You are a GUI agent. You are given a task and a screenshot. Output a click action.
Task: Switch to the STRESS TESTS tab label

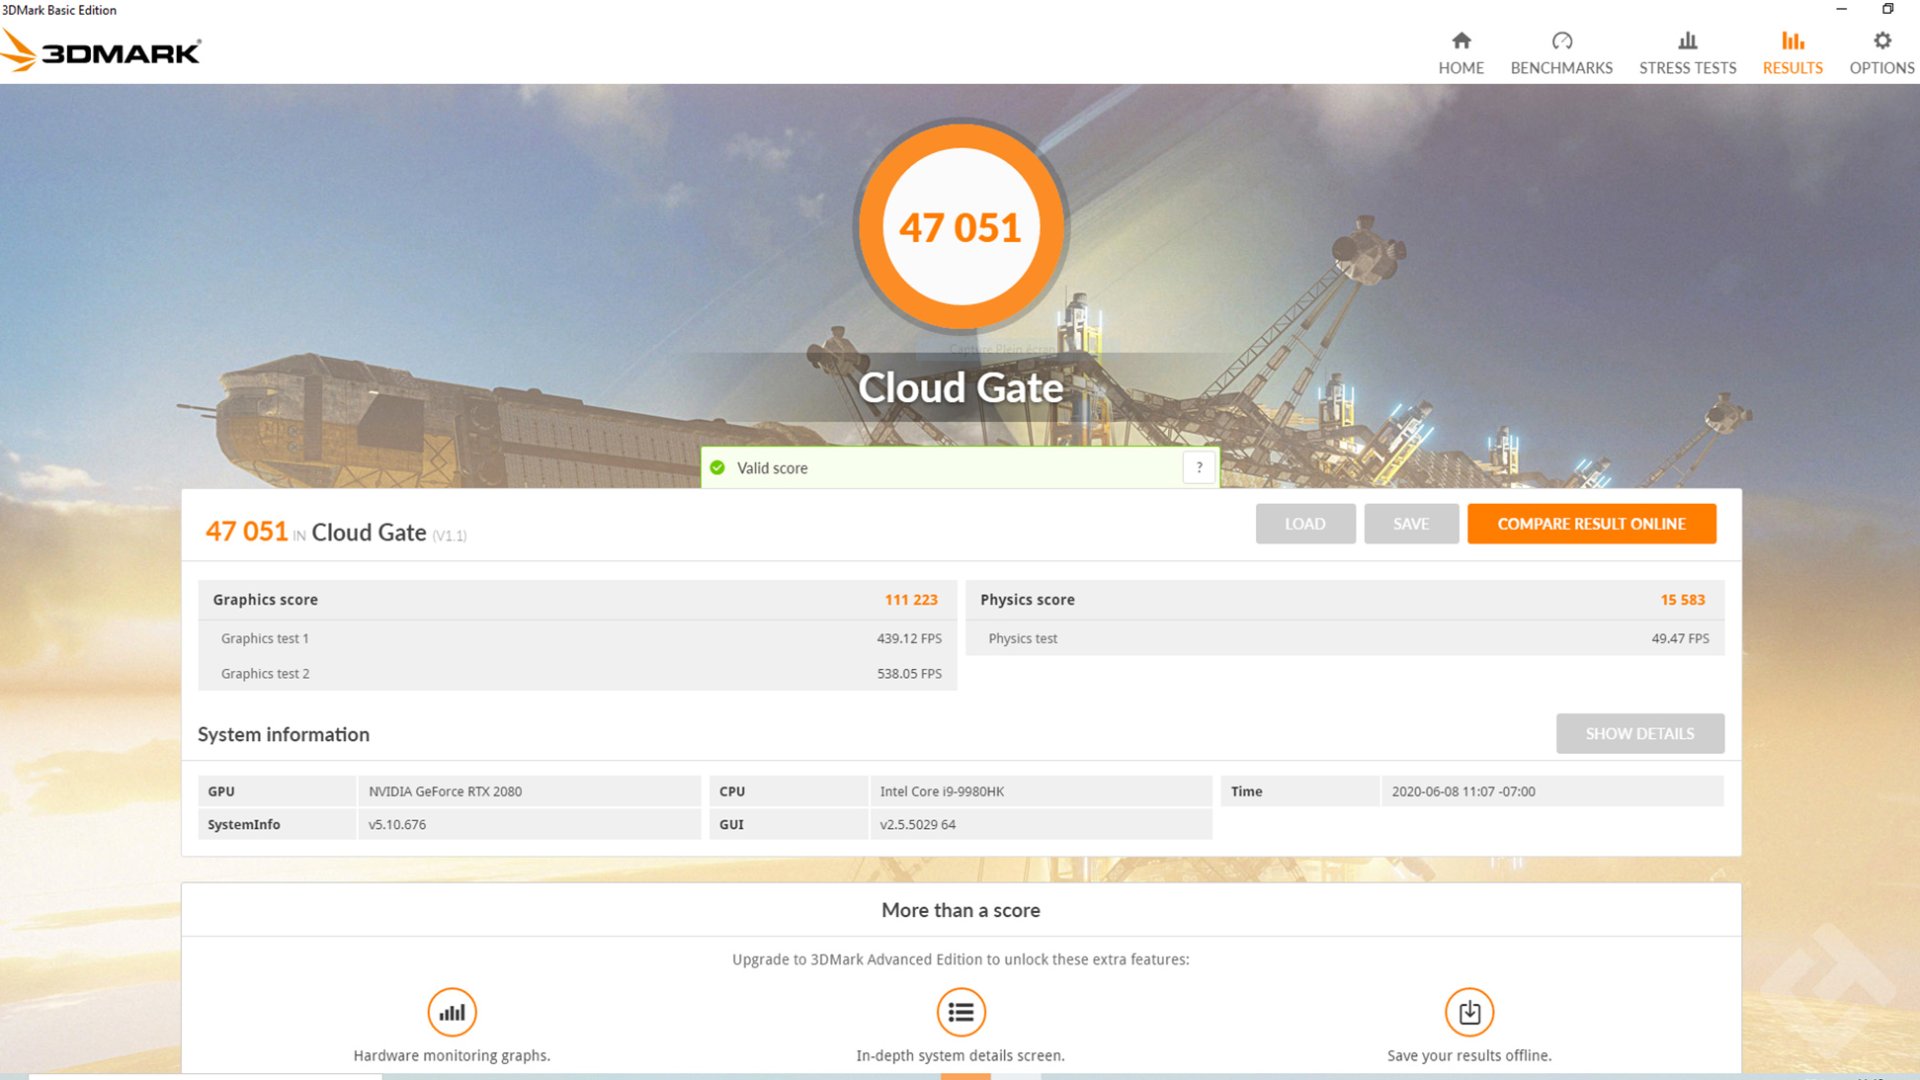[1688, 68]
